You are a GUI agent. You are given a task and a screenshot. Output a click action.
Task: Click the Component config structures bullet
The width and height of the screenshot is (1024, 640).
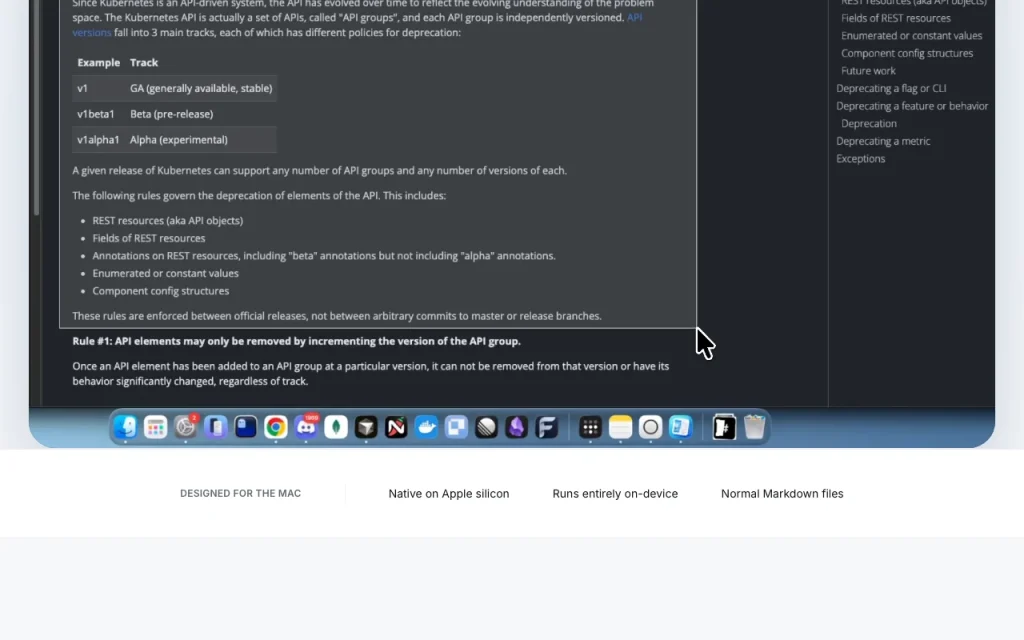(161, 291)
